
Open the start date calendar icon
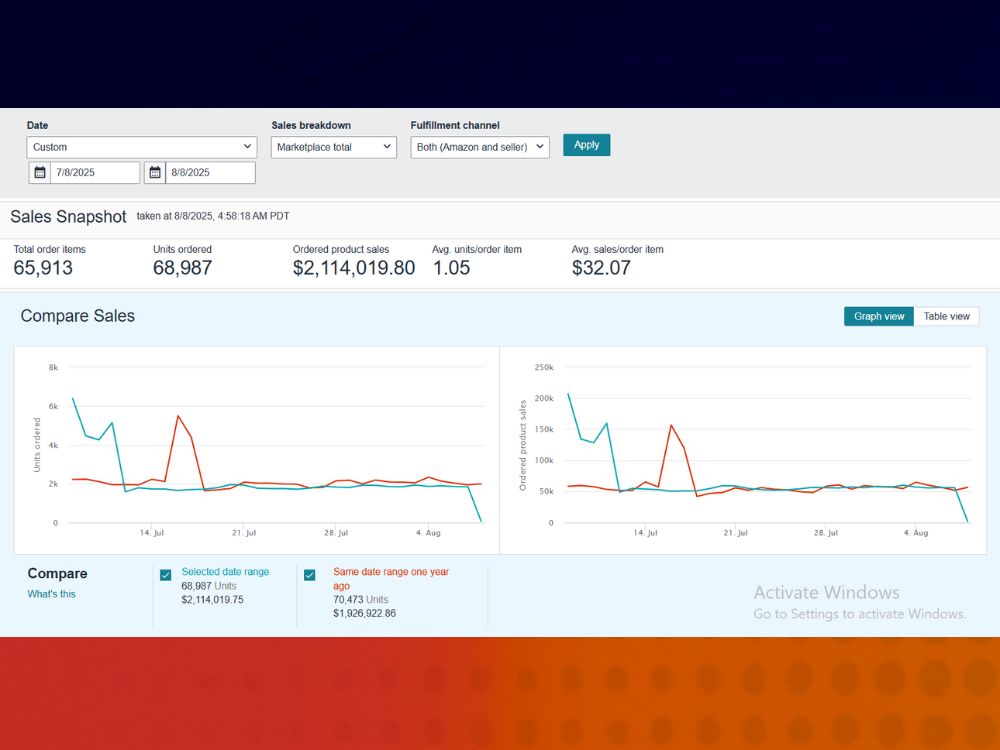(x=40, y=172)
